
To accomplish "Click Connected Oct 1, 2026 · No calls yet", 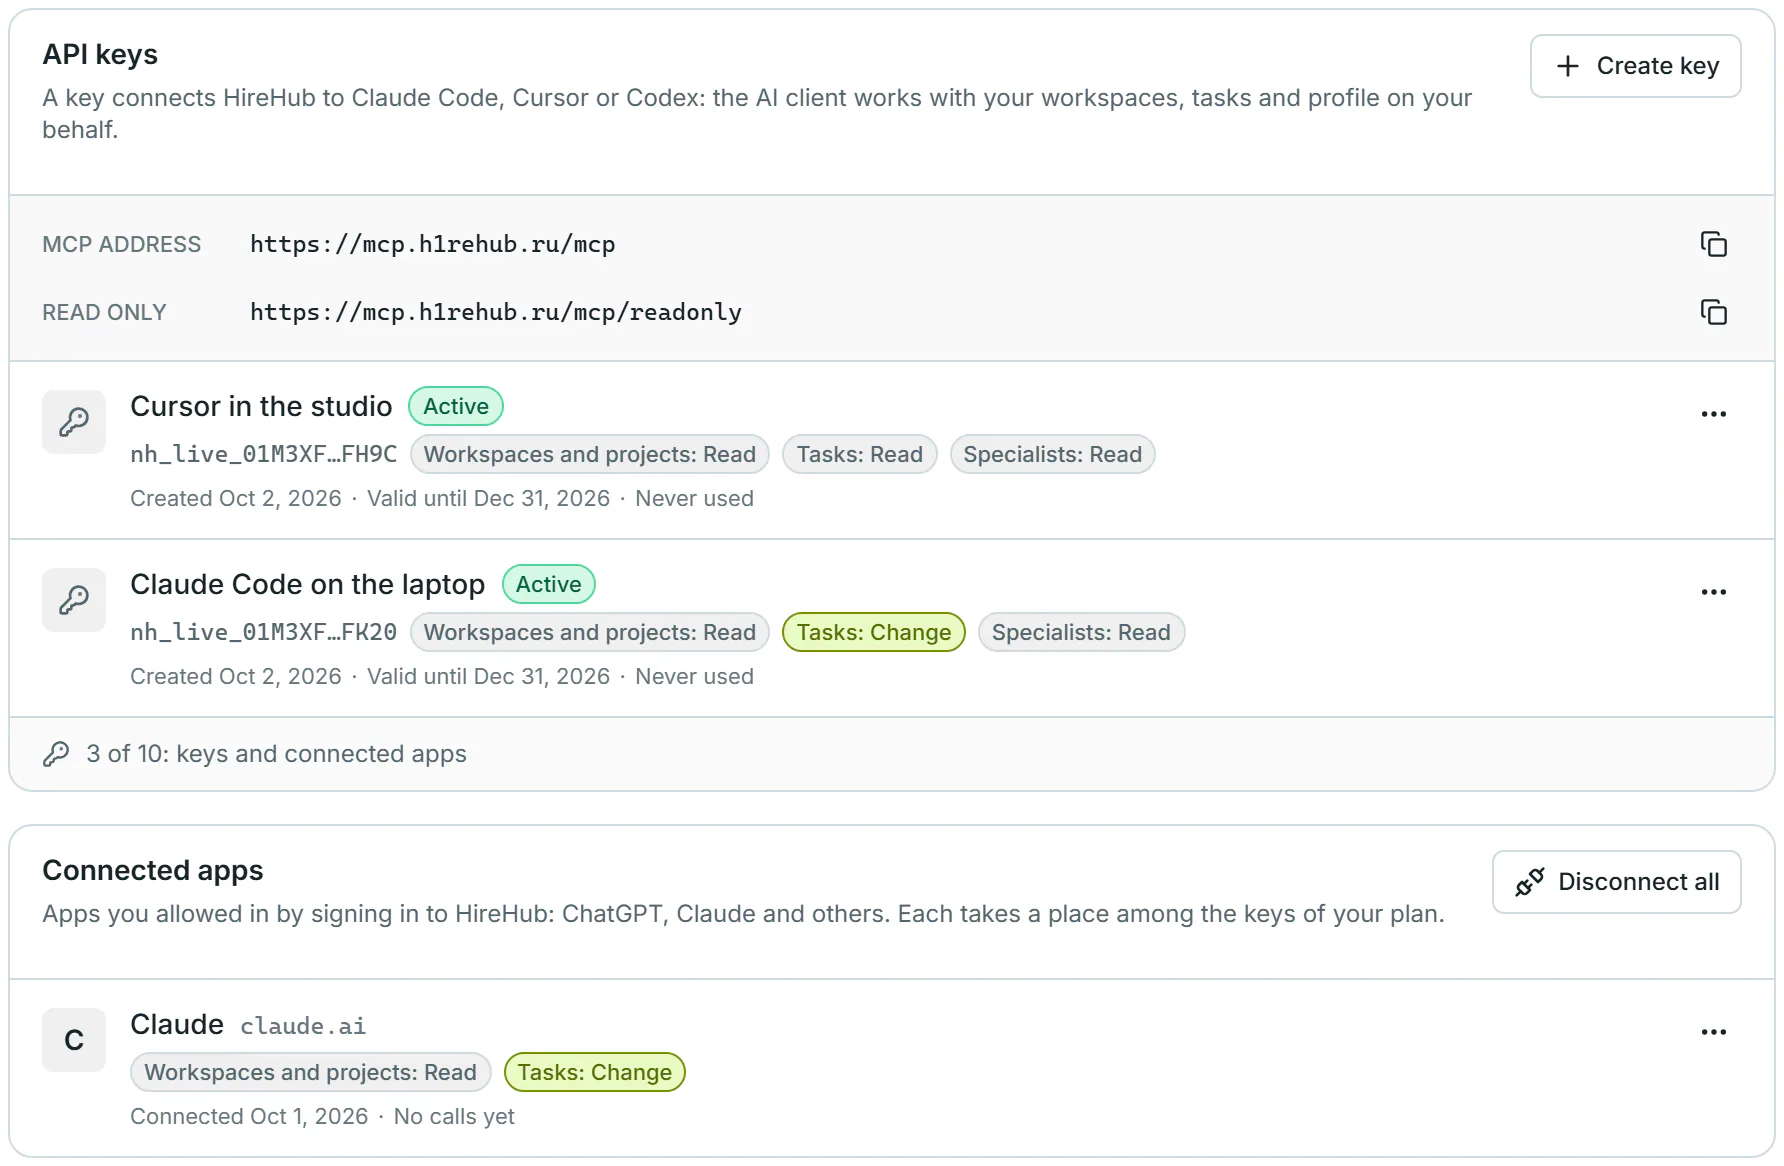I will point(322,1116).
